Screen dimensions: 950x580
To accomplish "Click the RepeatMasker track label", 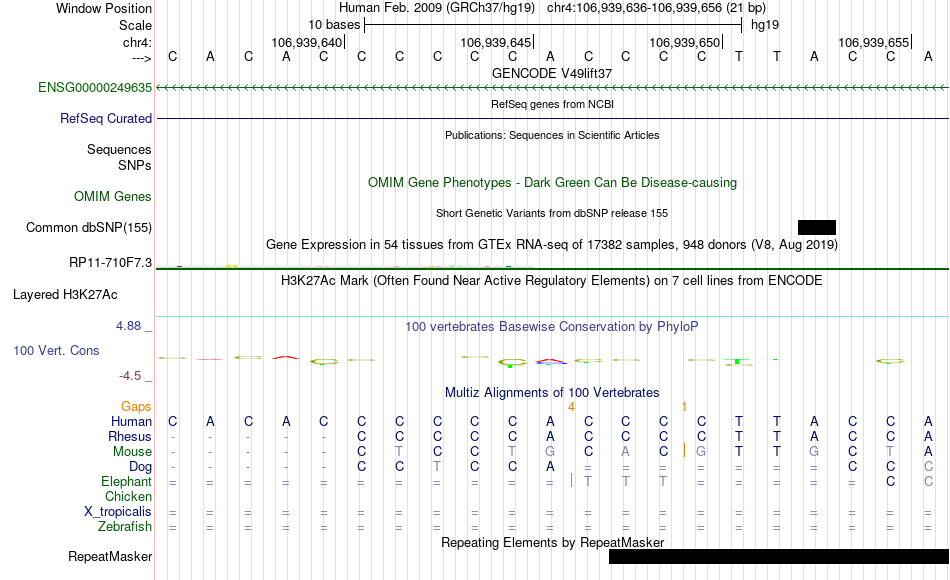I will point(110,556).
